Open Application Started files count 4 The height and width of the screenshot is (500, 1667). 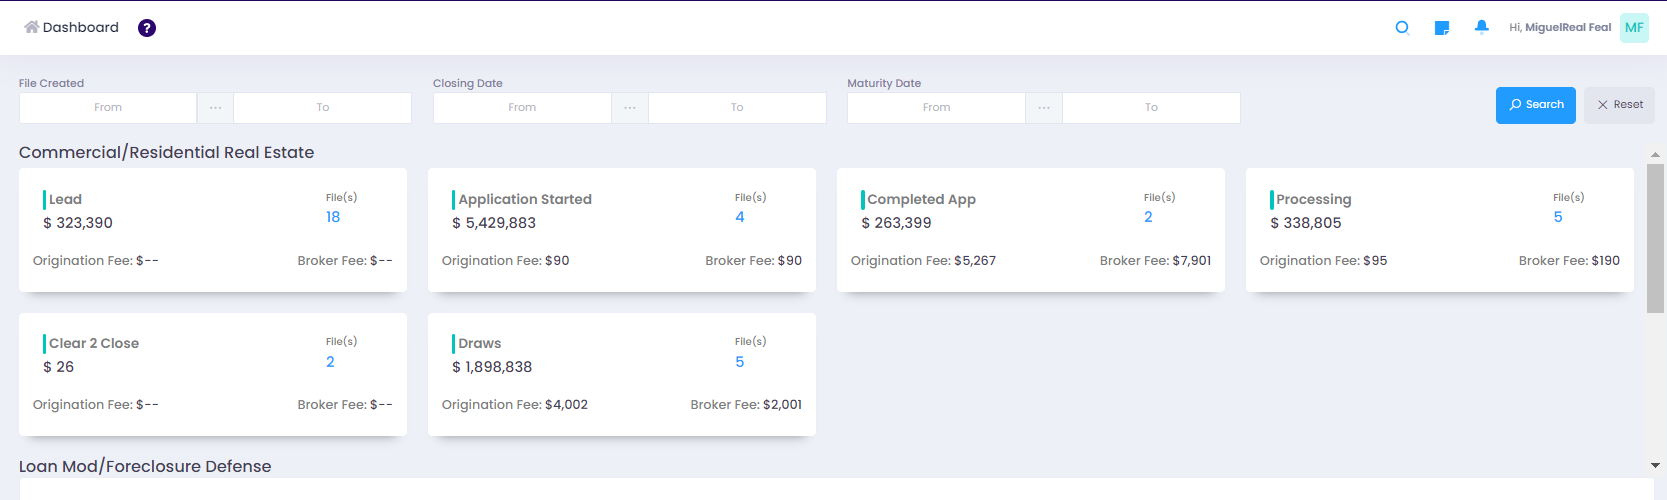tap(740, 217)
